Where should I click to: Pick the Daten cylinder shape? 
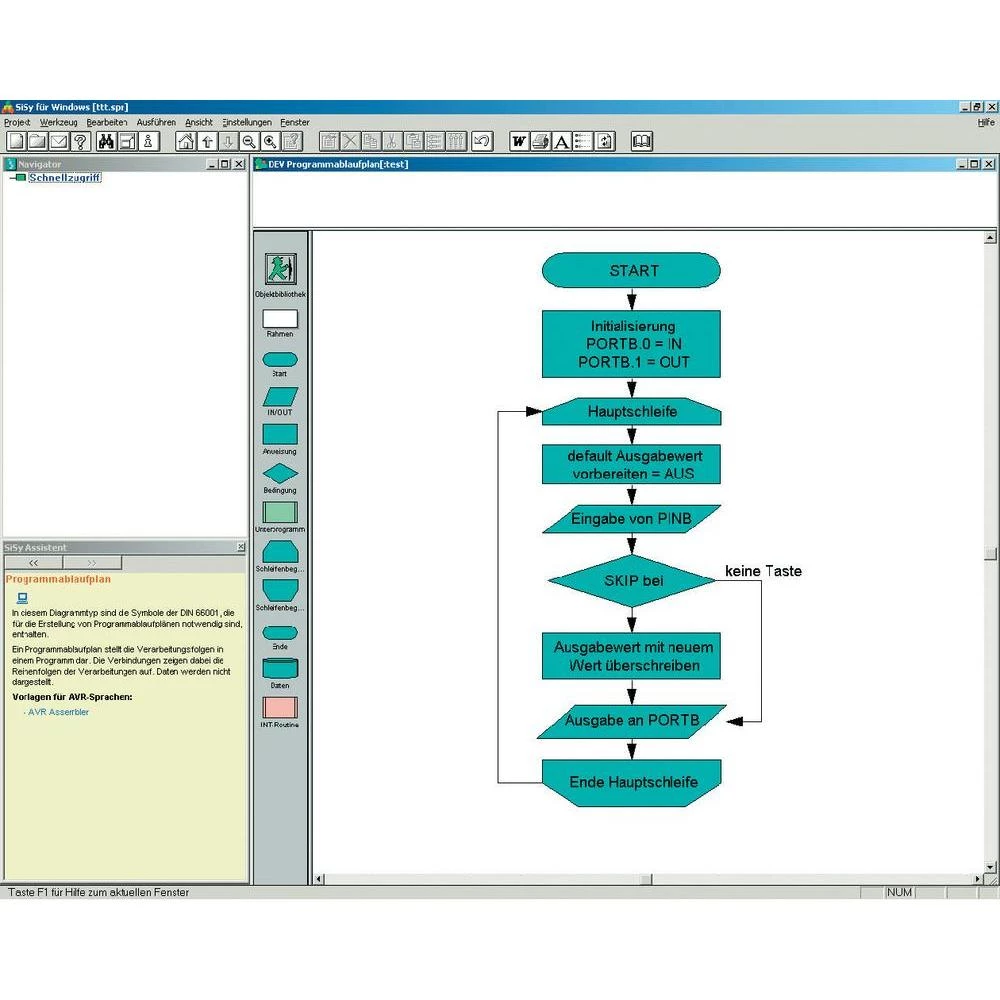click(280, 669)
